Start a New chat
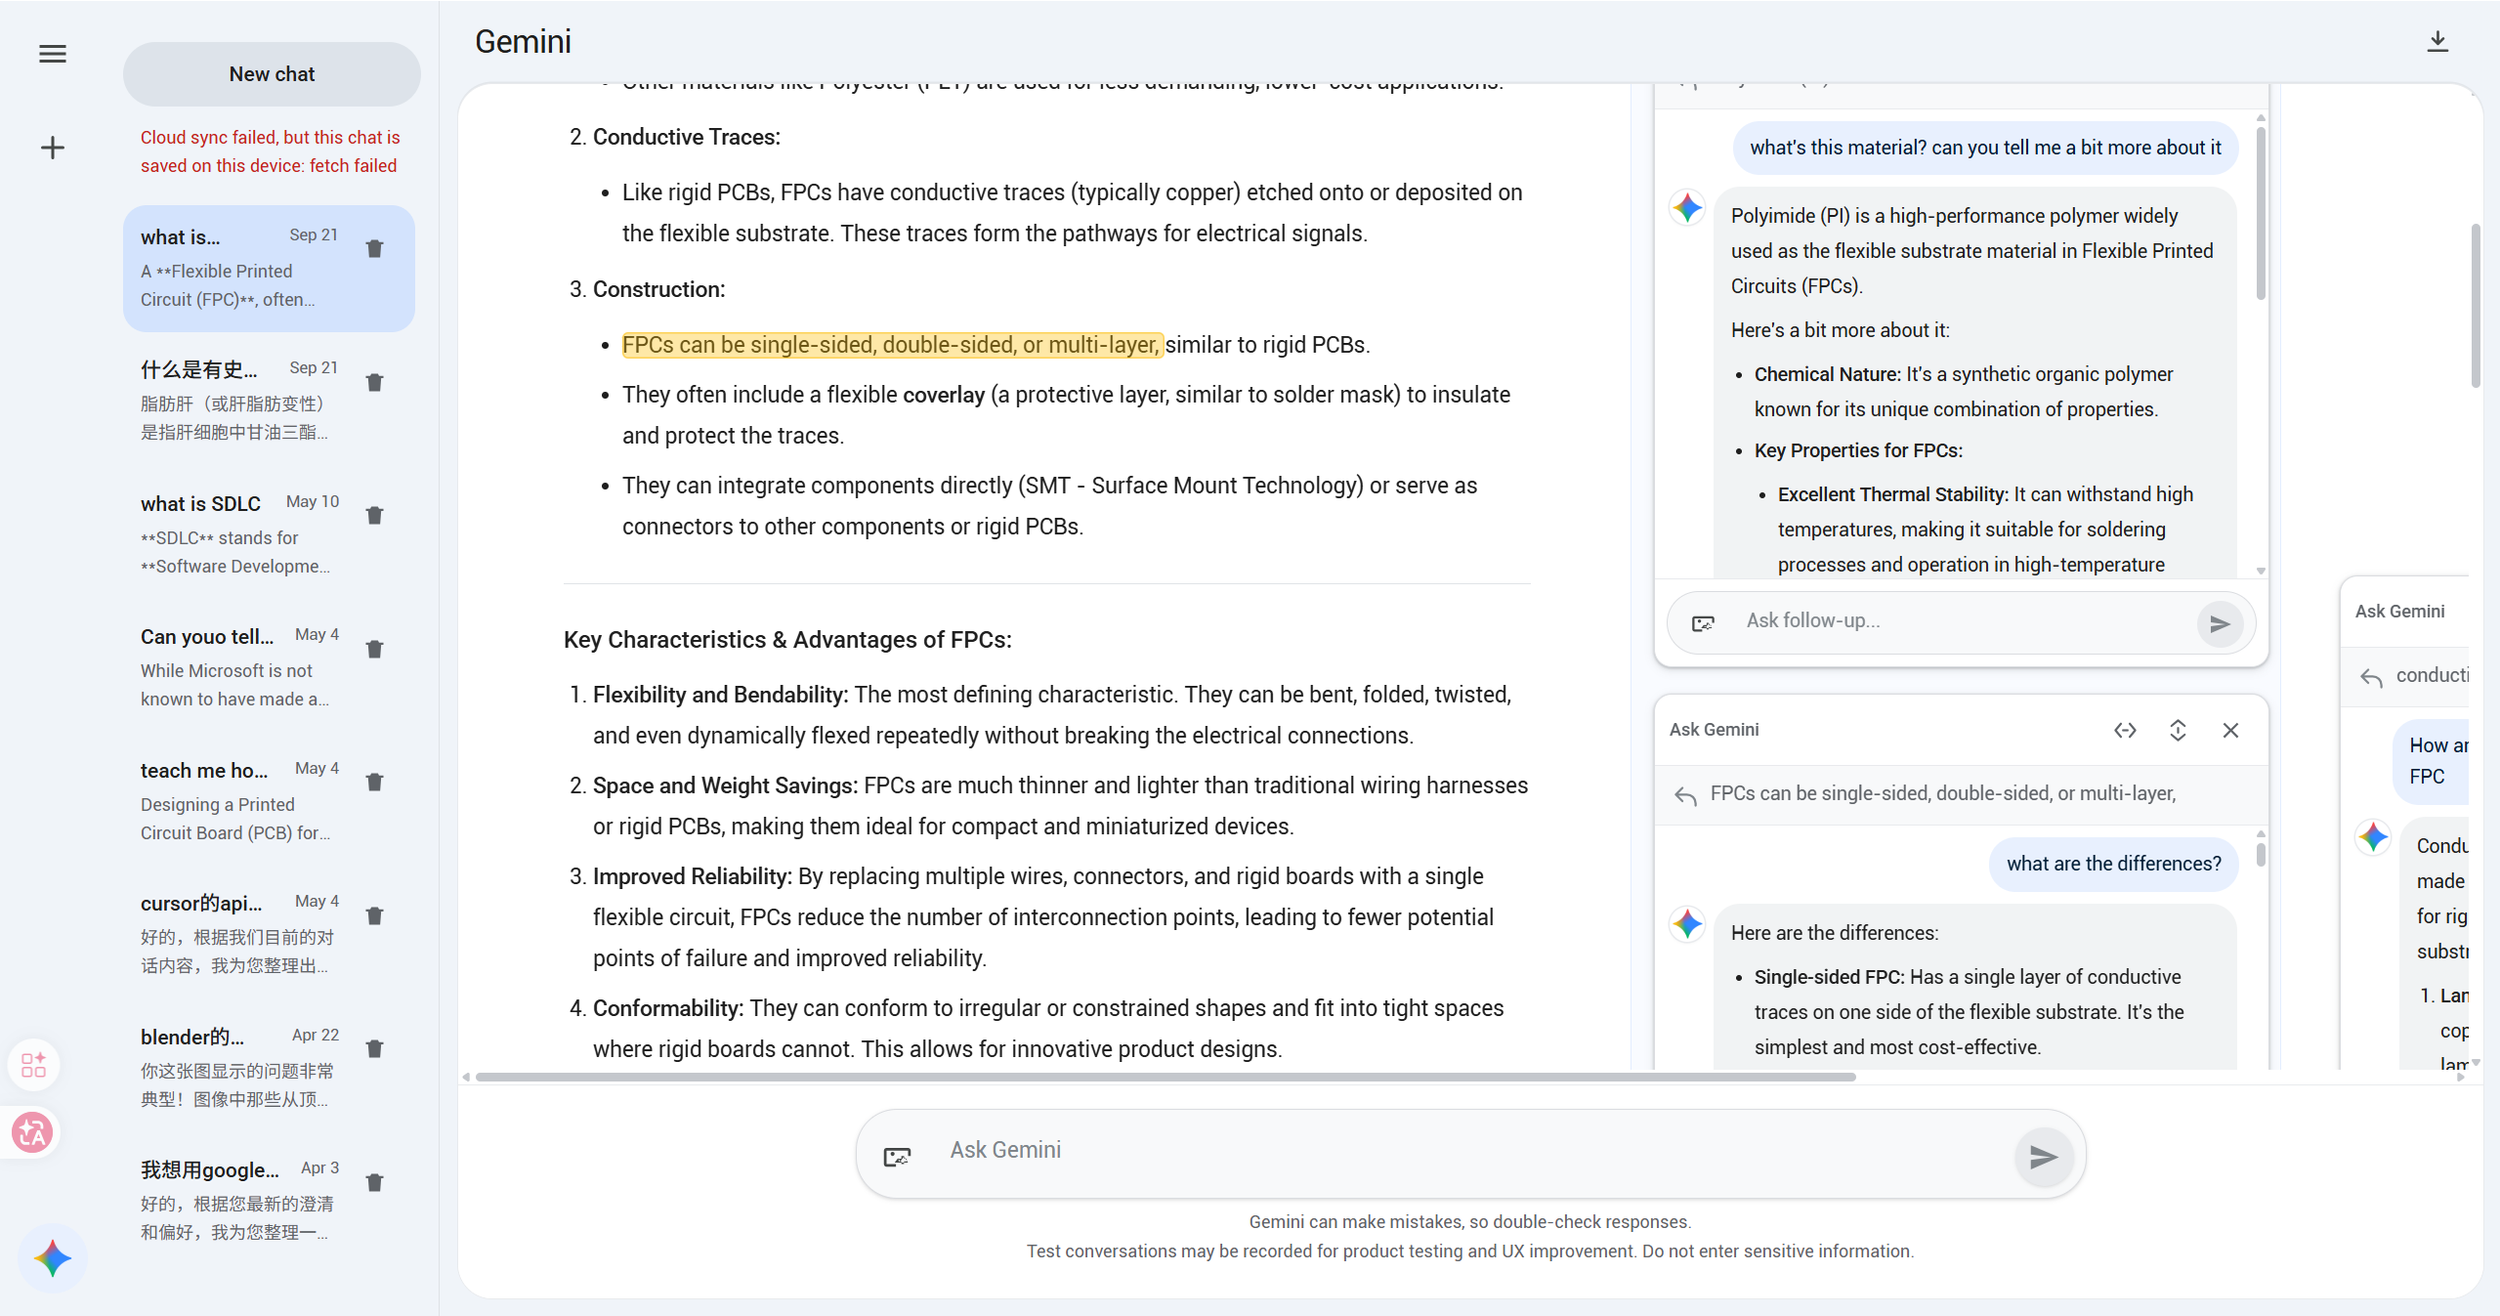This screenshot has height=1316, width=2500. click(x=272, y=74)
